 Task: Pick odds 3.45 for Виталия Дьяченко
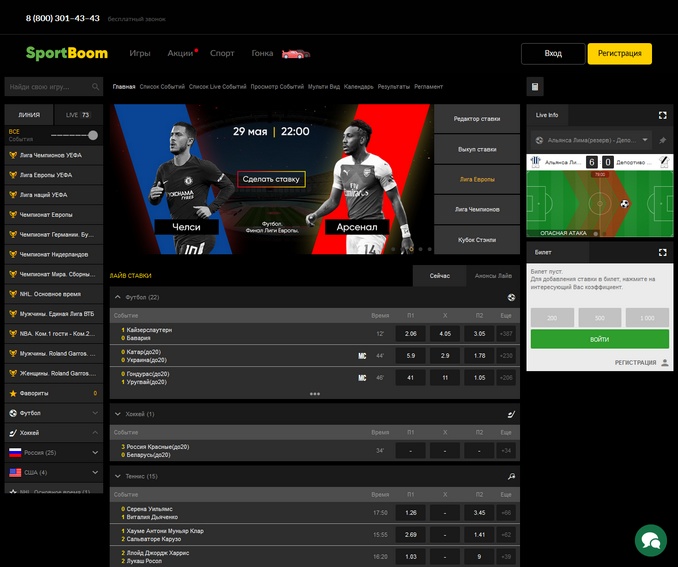coord(479,513)
